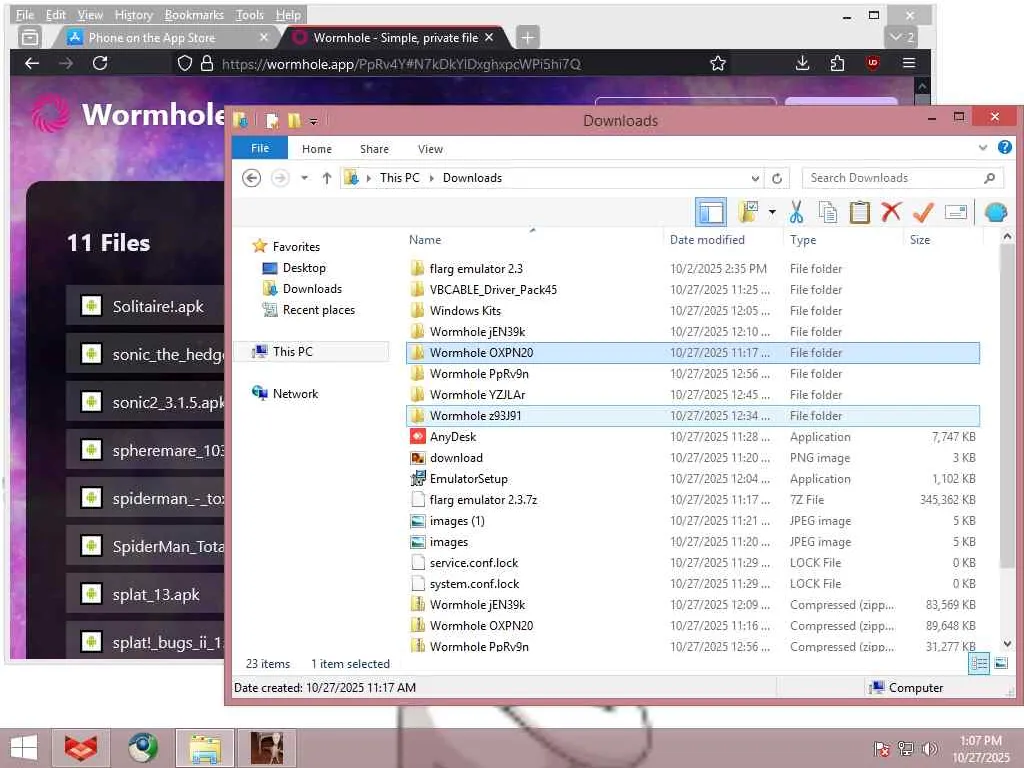Click the Explorer back arrow button
1024x768 pixels.
pyautogui.click(x=251, y=178)
